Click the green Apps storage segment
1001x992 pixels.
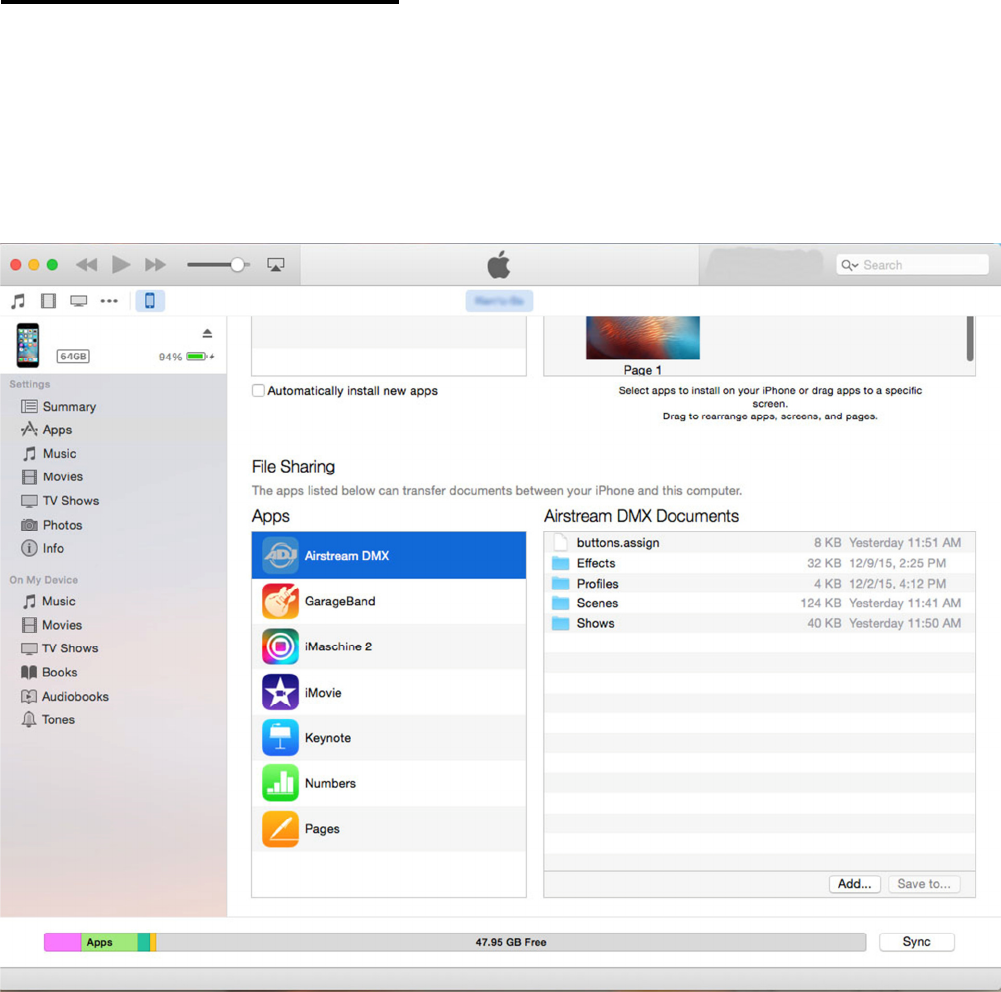(x=109, y=942)
